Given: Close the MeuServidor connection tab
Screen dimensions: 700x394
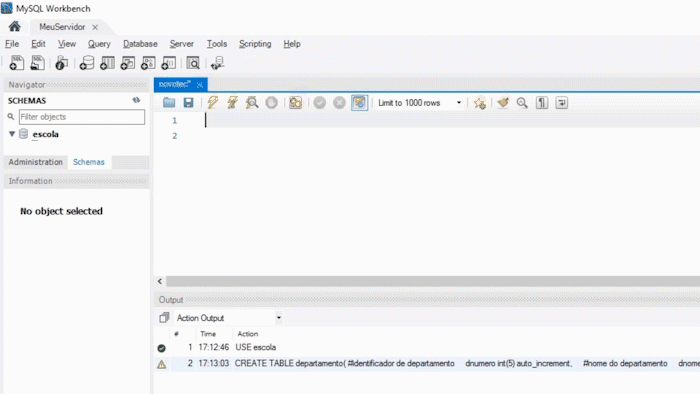Looking at the screenshot, I should (x=95, y=27).
